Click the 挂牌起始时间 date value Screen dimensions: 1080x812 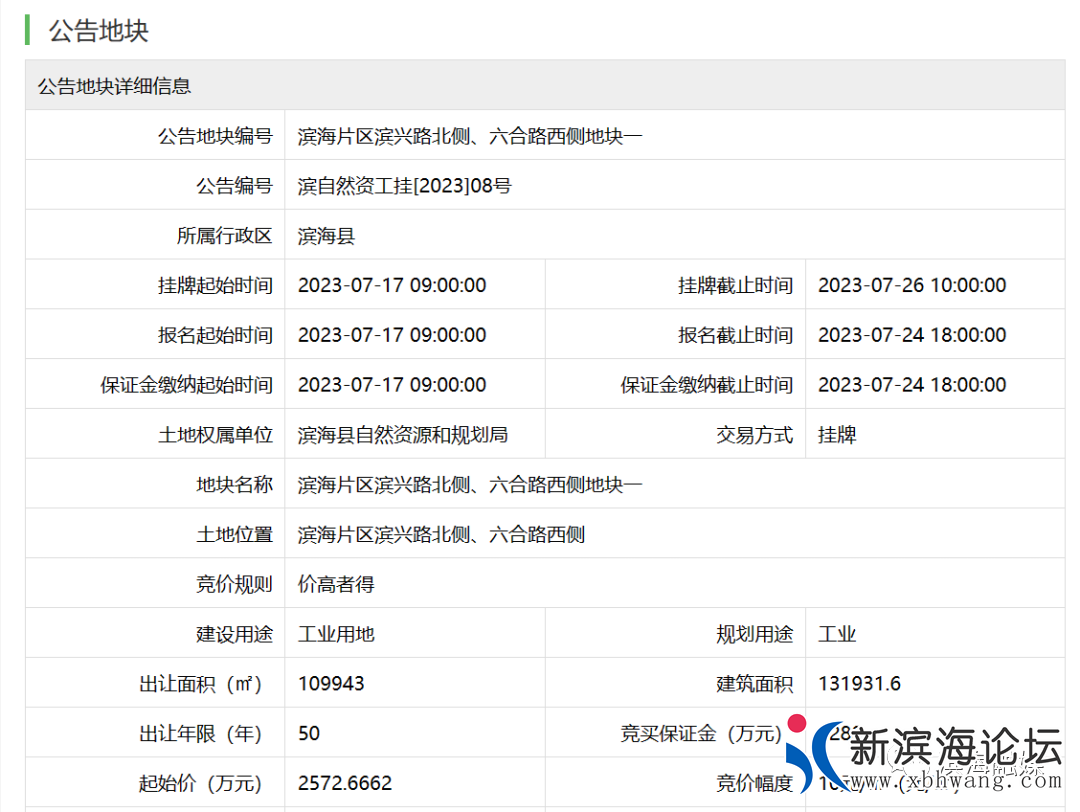click(392, 286)
